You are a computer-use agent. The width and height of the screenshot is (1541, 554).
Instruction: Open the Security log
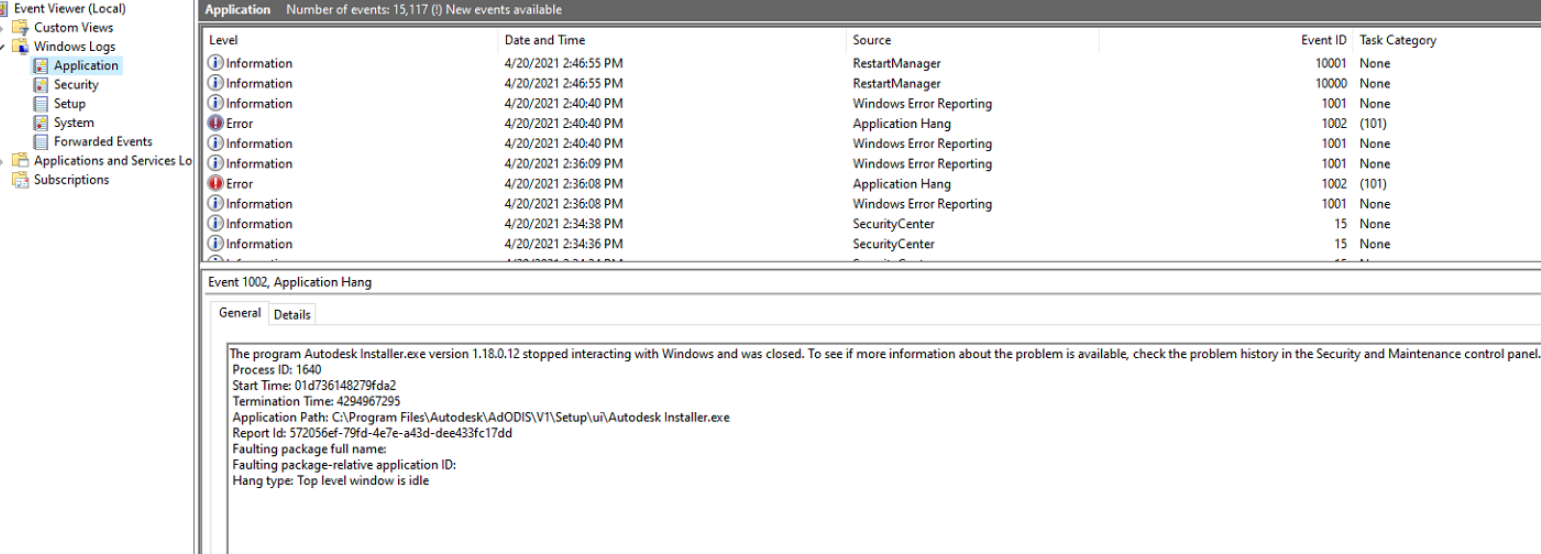click(x=76, y=85)
